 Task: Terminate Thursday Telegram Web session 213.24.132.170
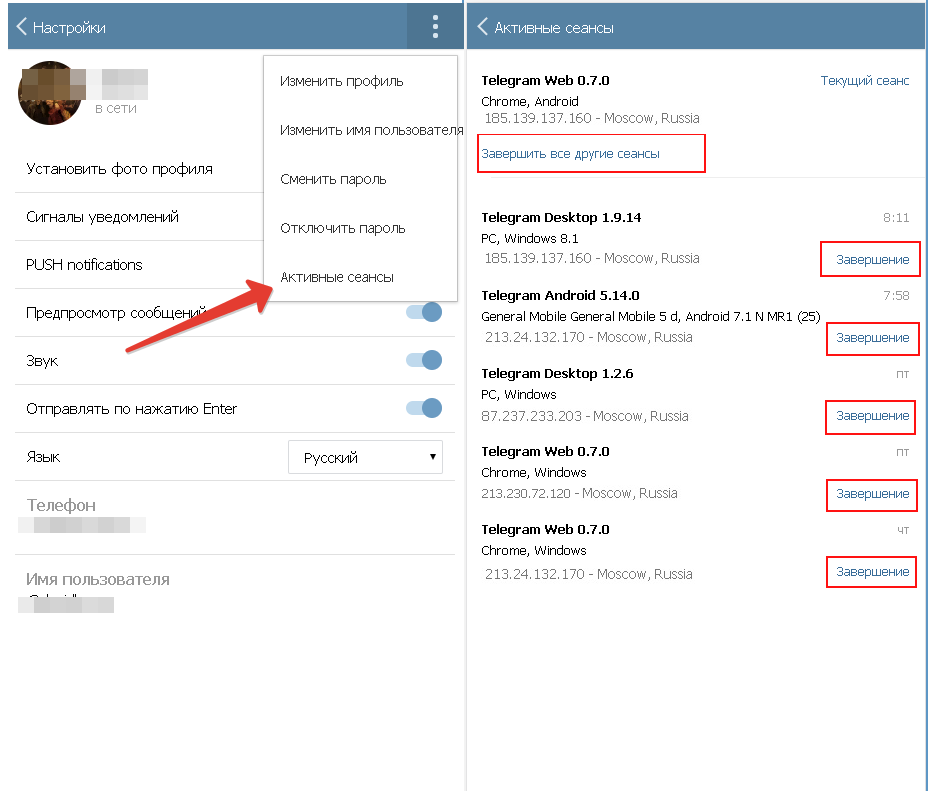point(872,572)
